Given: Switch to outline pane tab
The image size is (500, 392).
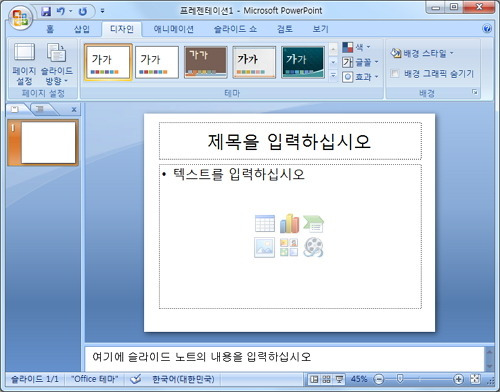Looking at the screenshot, I should coord(40,109).
